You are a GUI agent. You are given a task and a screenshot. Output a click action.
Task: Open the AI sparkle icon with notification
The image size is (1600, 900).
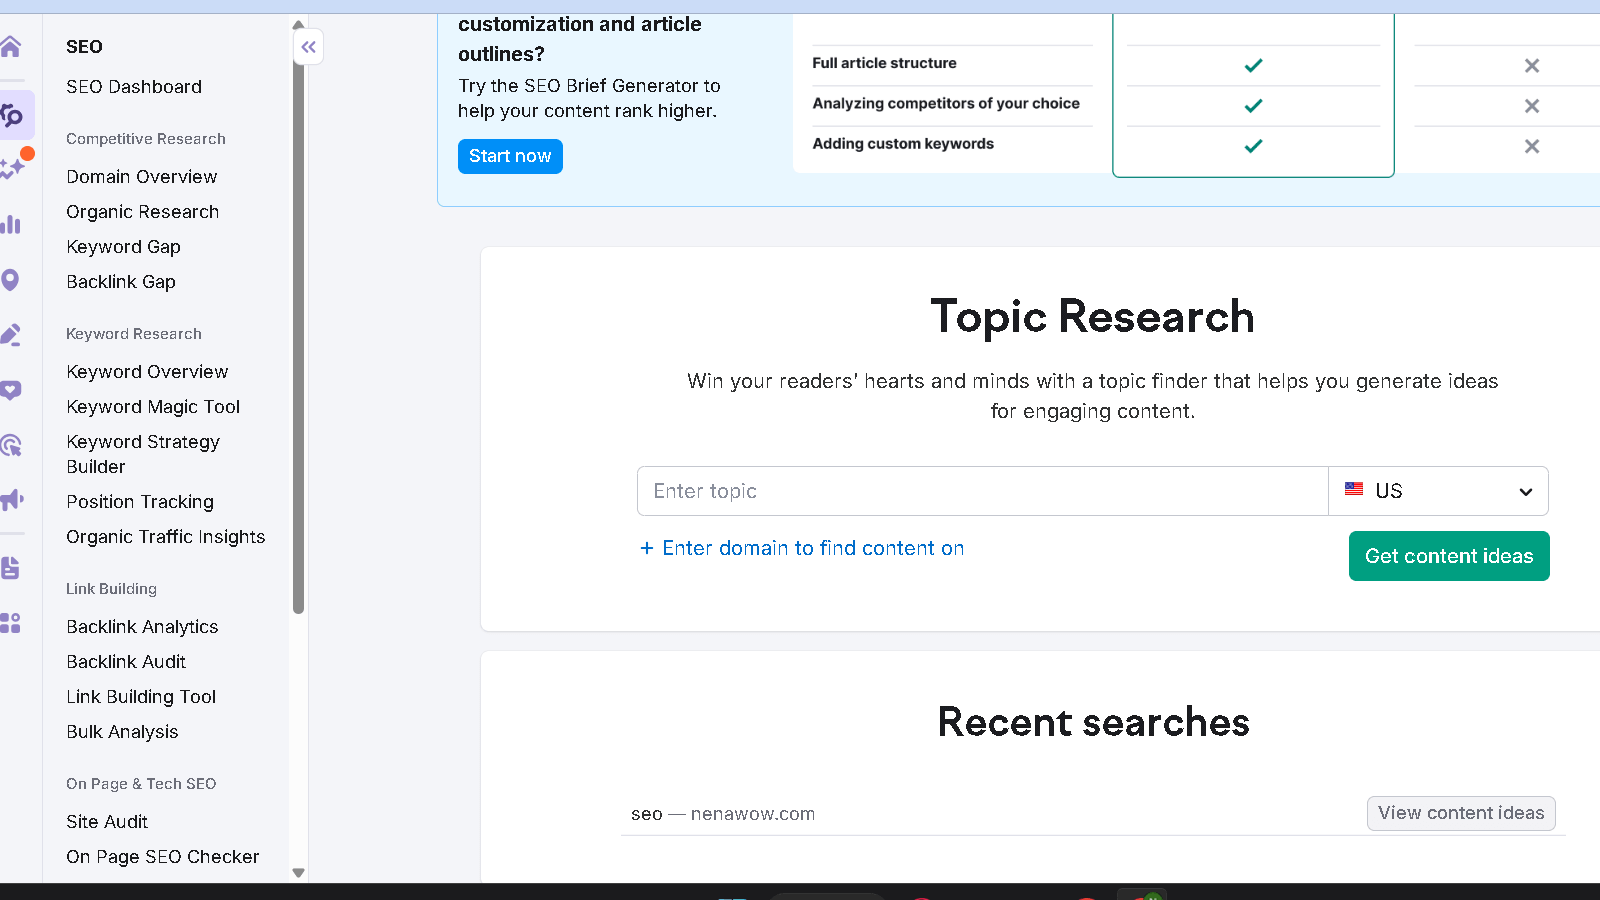[x=13, y=168]
